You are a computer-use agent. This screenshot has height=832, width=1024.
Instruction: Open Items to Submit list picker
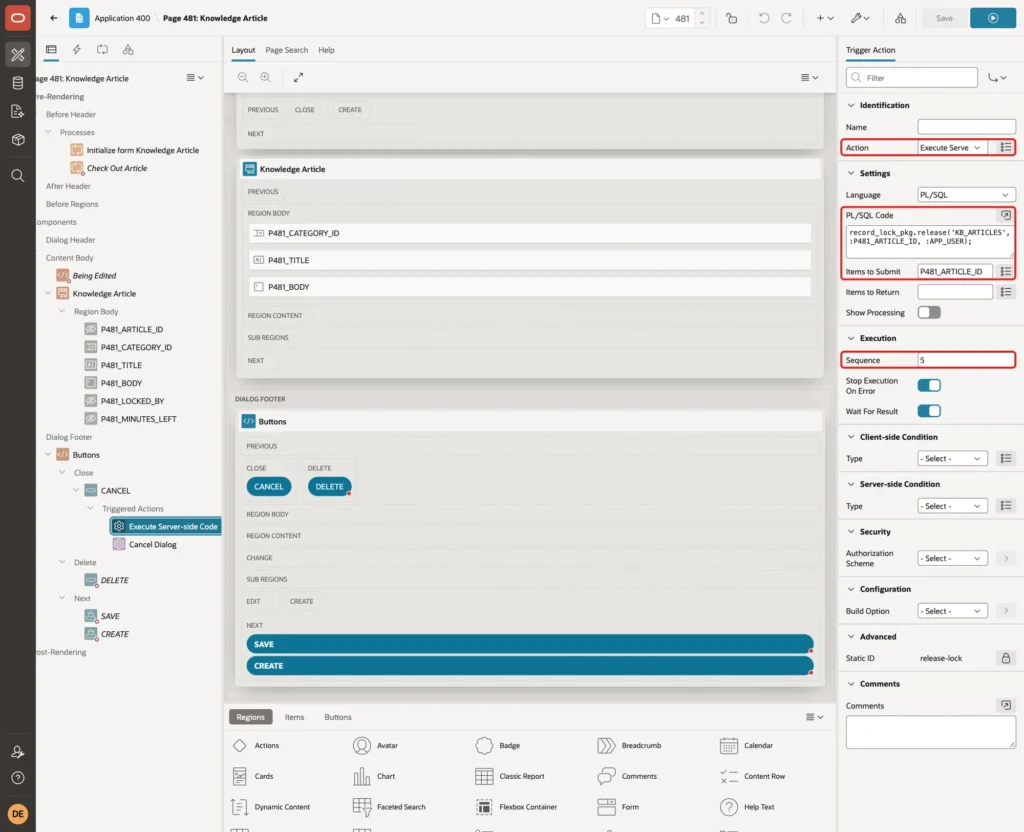(x=1006, y=271)
